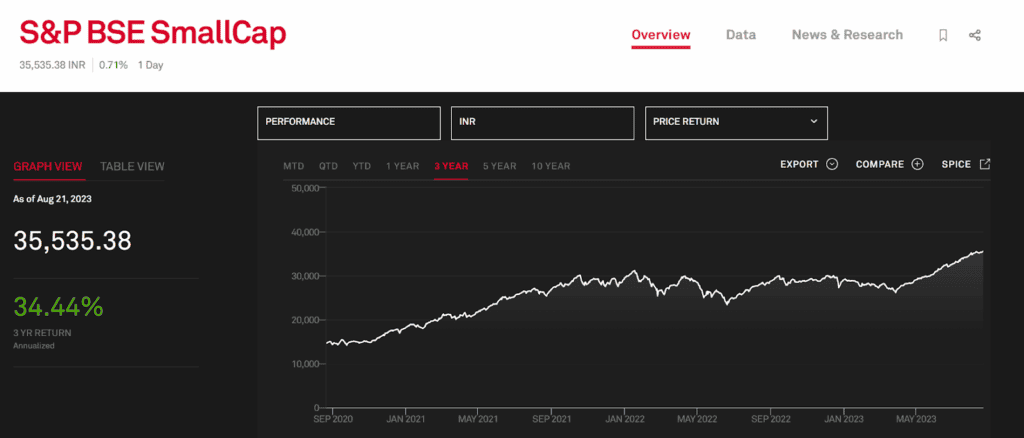Open the Data tab

tap(741, 35)
